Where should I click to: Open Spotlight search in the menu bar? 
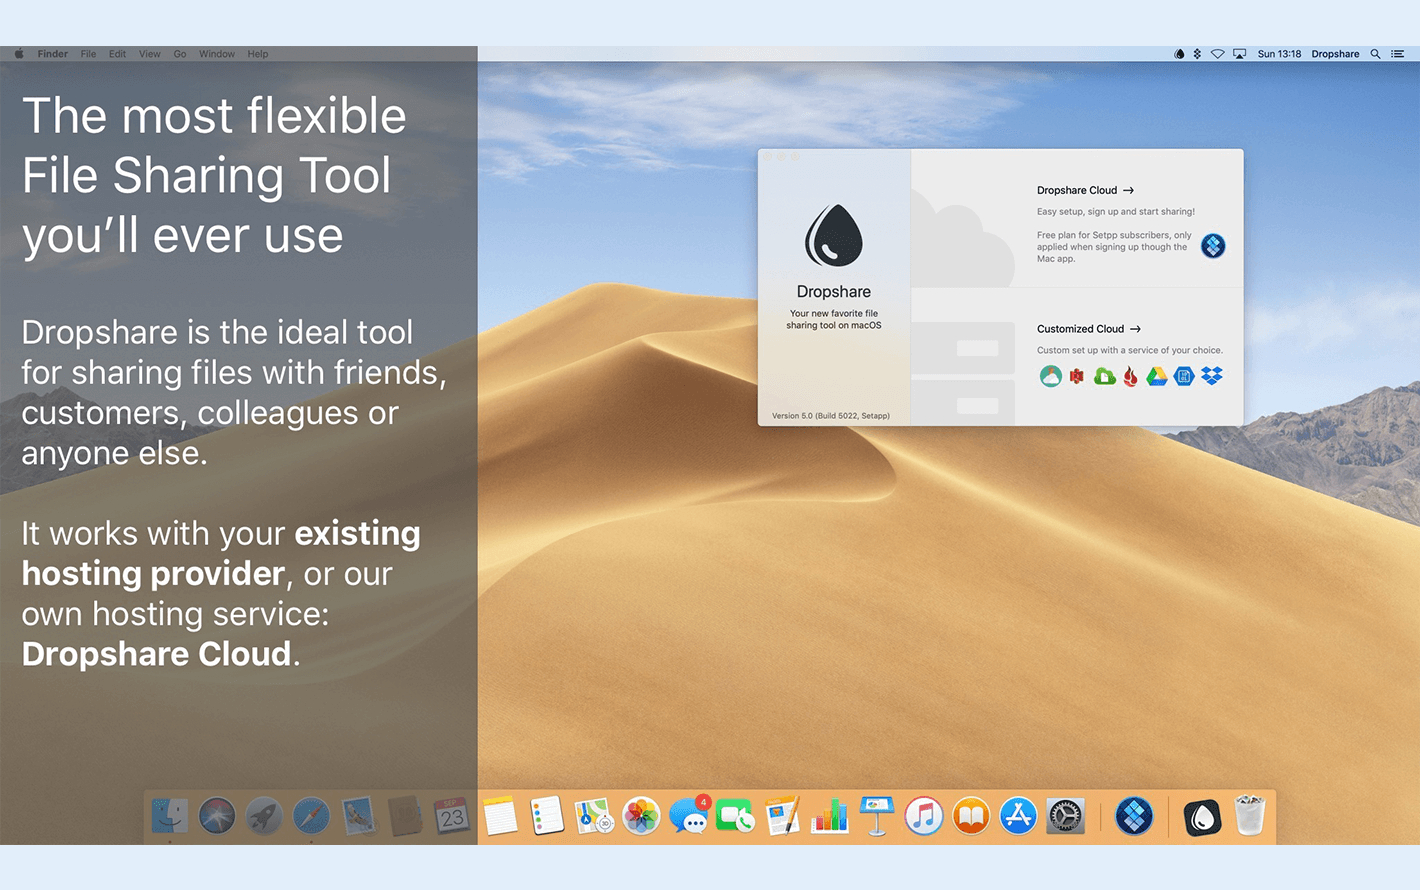tap(1375, 54)
